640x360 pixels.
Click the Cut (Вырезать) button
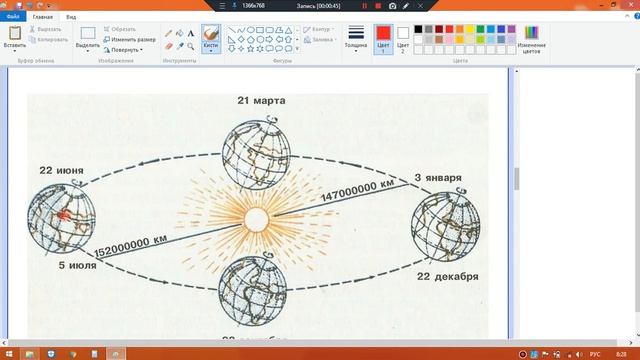pyautogui.click(x=45, y=29)
